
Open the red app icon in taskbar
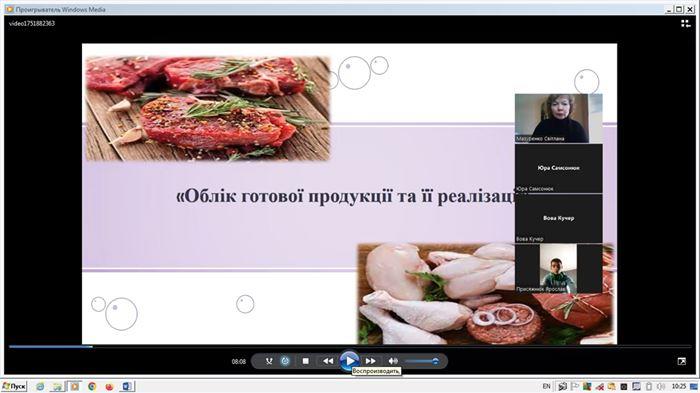[109, 386]
